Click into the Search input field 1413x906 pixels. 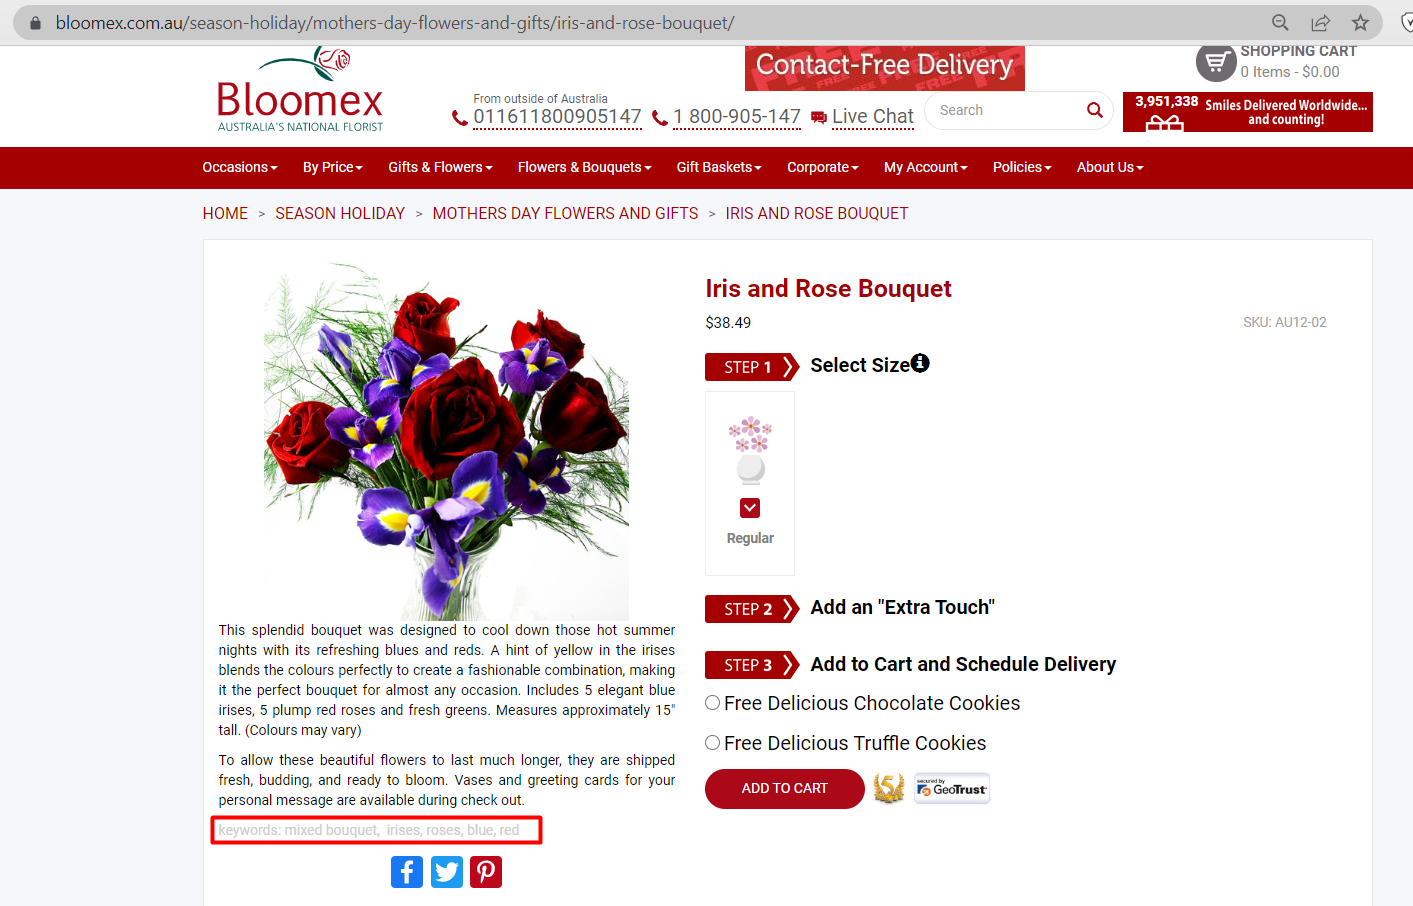[x=1005, y=110]
